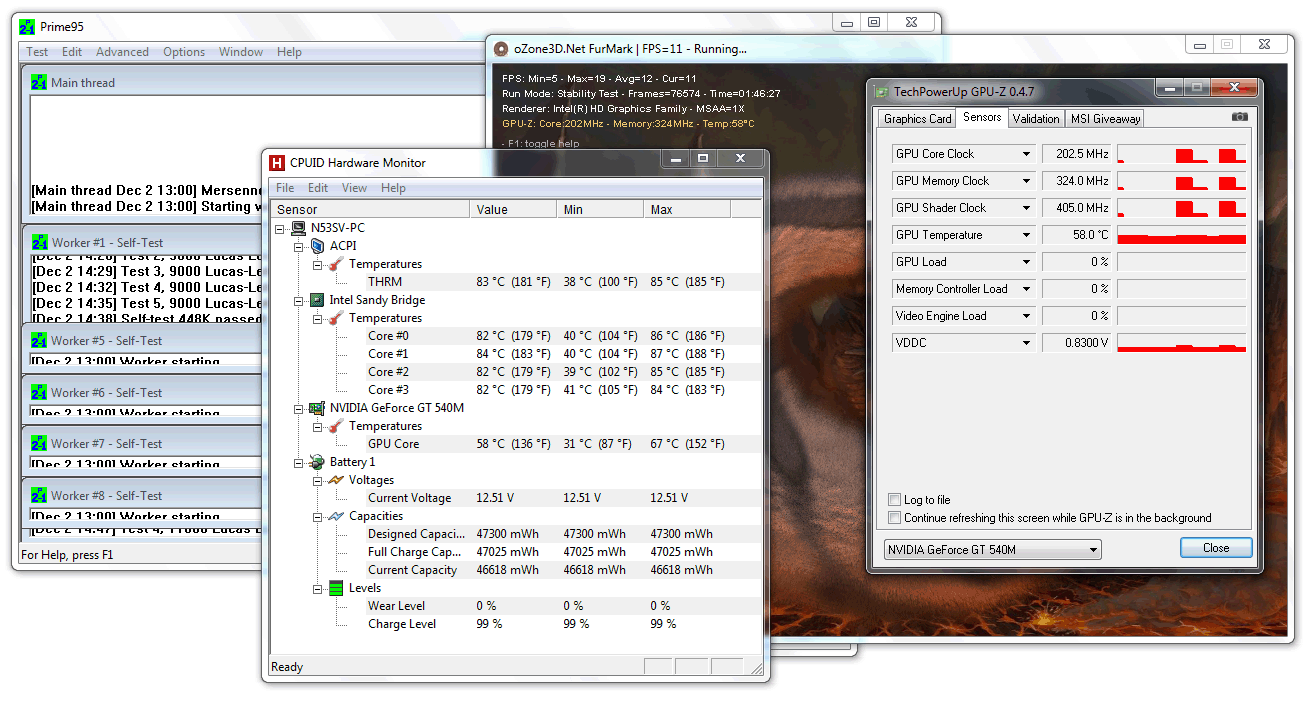The width and height of the screenshot is (1316, 702).
Task: Click the Worker #7 Self-Test window icon
Action: (x=39, y=443)
